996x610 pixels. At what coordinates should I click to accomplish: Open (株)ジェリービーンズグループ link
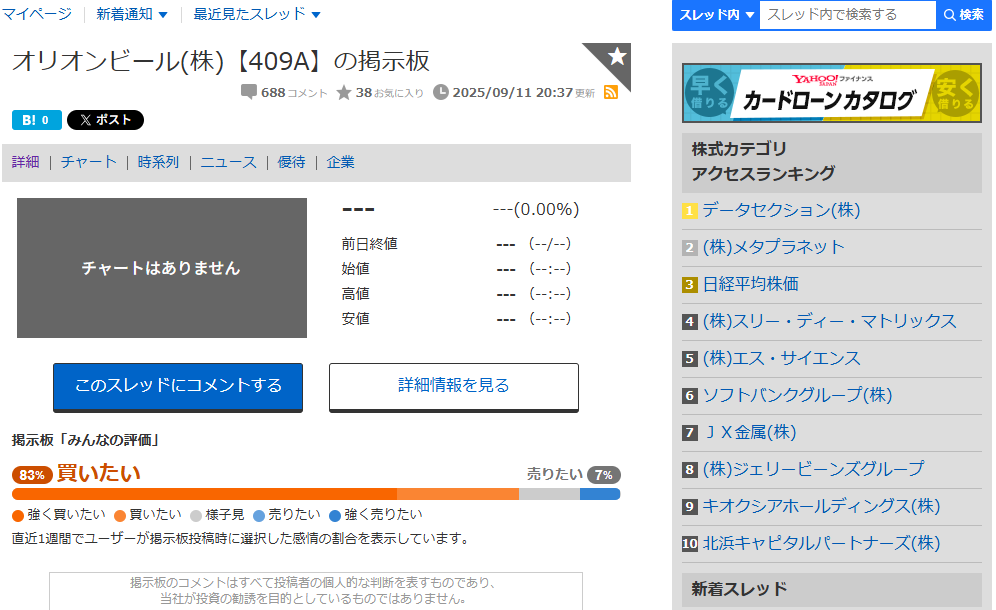814,469
